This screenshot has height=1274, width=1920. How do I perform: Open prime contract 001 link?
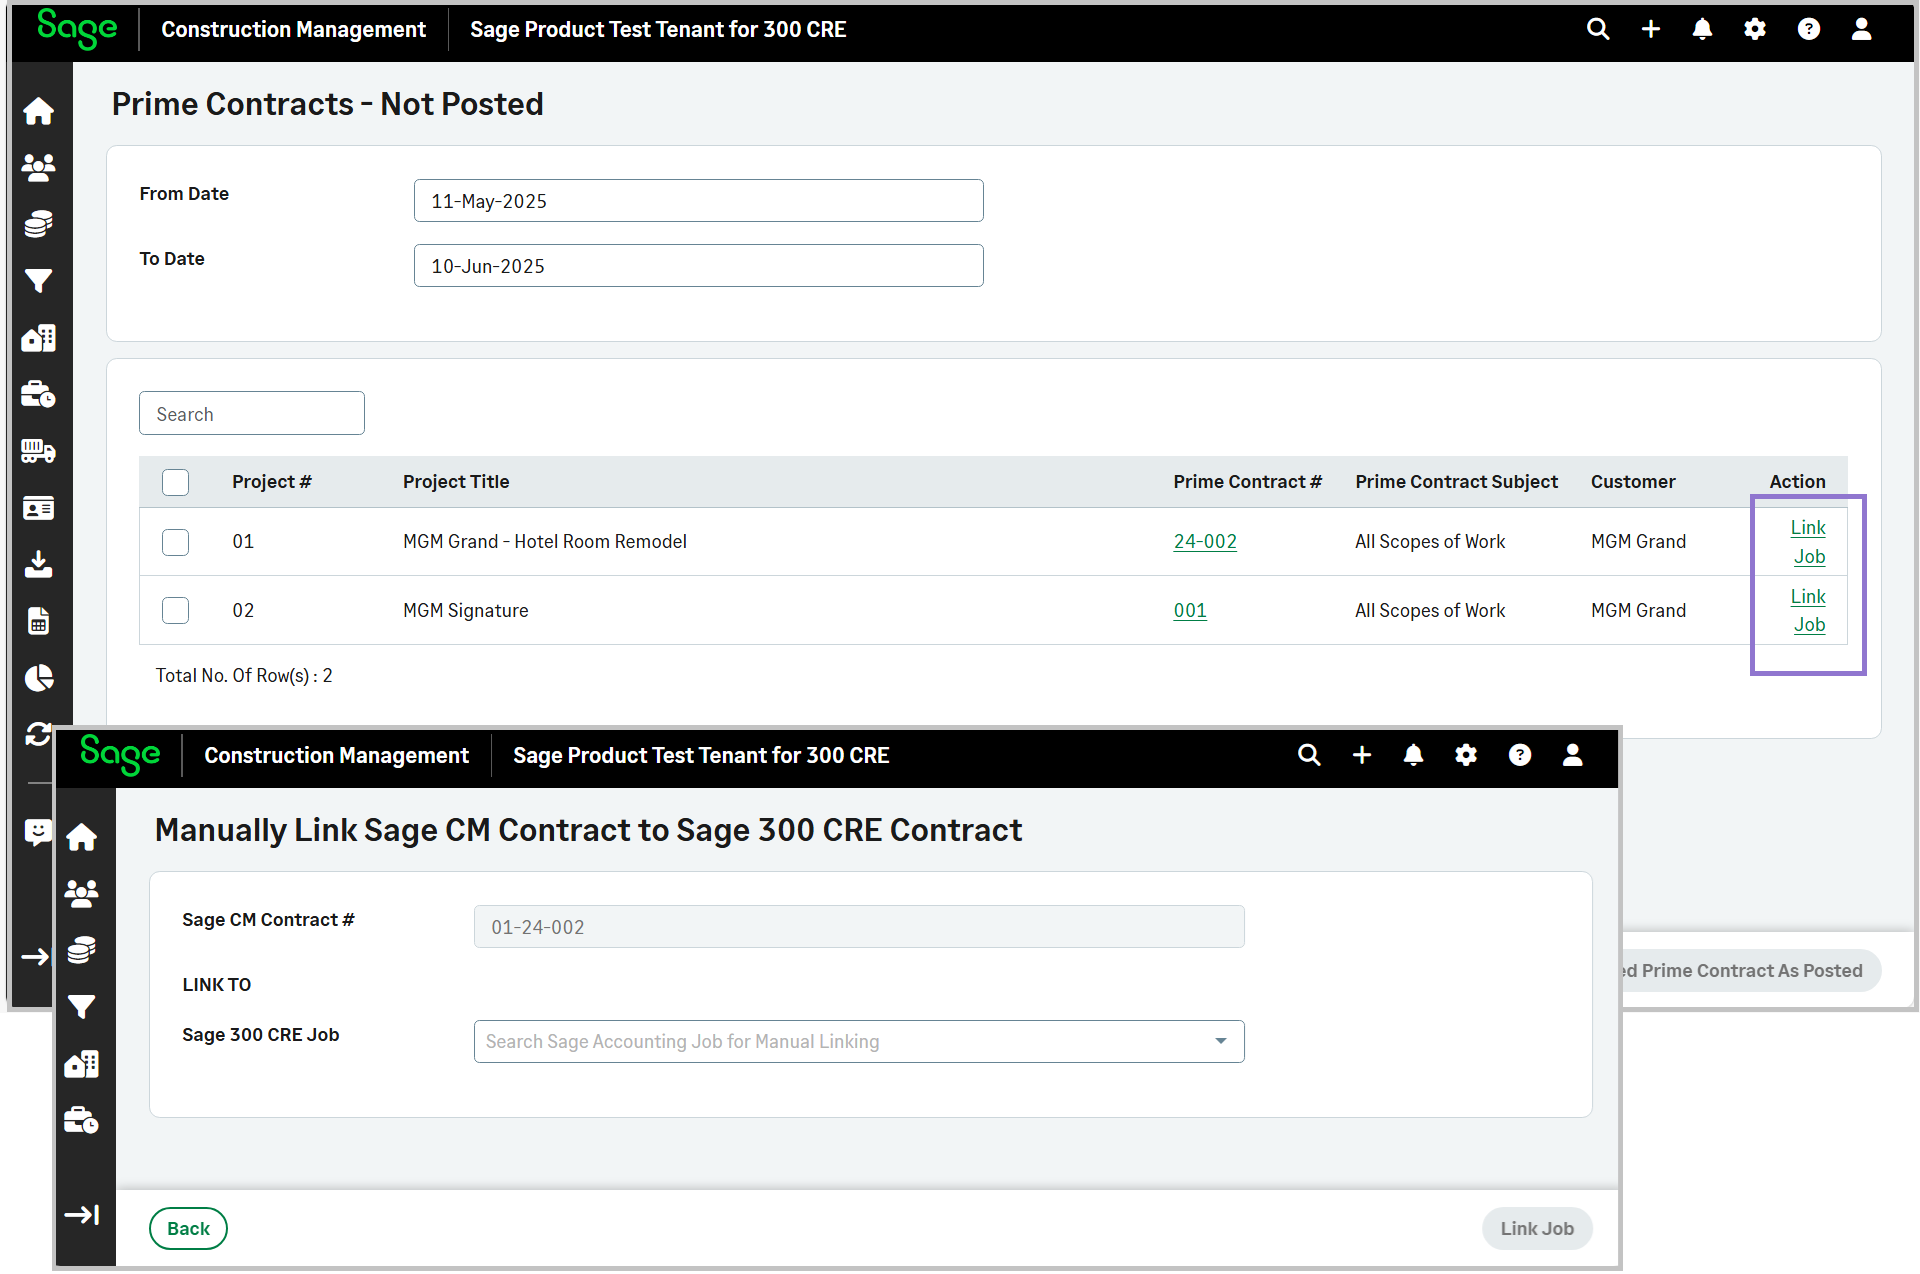coord(1189,610)
